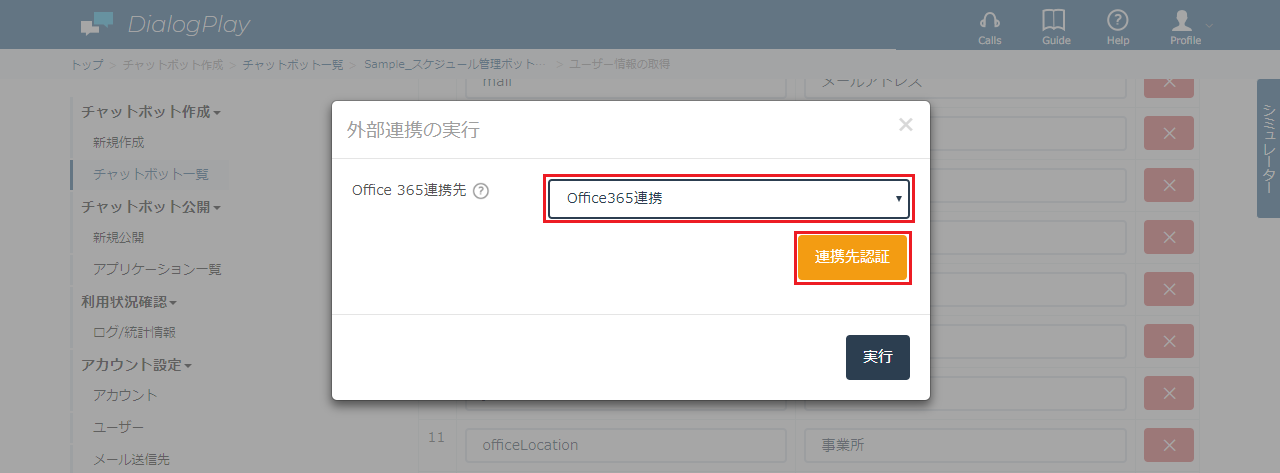
Task: Open the Guide book icon
Action: [1055, 27]
